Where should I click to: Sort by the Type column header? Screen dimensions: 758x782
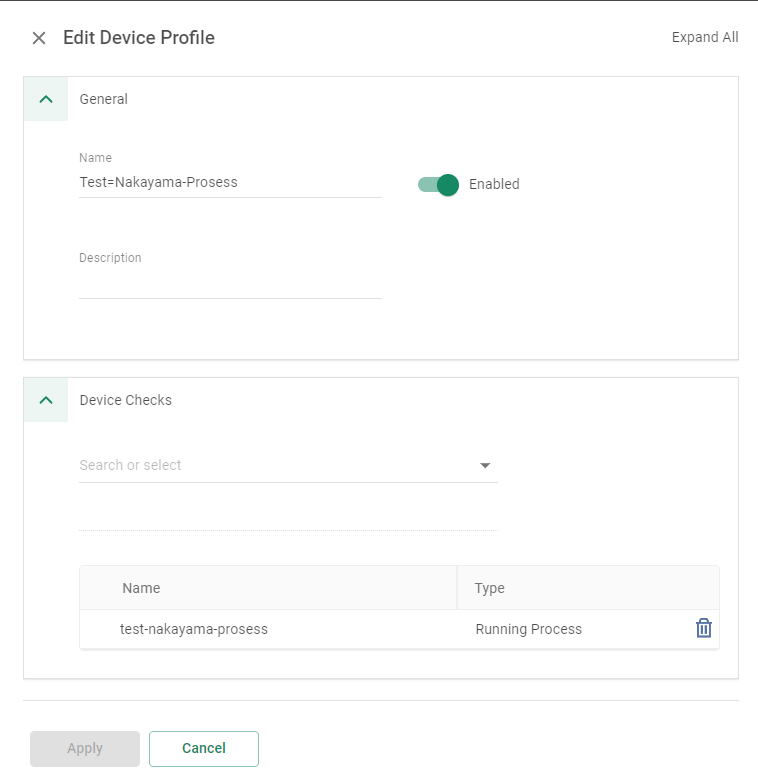coord(489,588)
